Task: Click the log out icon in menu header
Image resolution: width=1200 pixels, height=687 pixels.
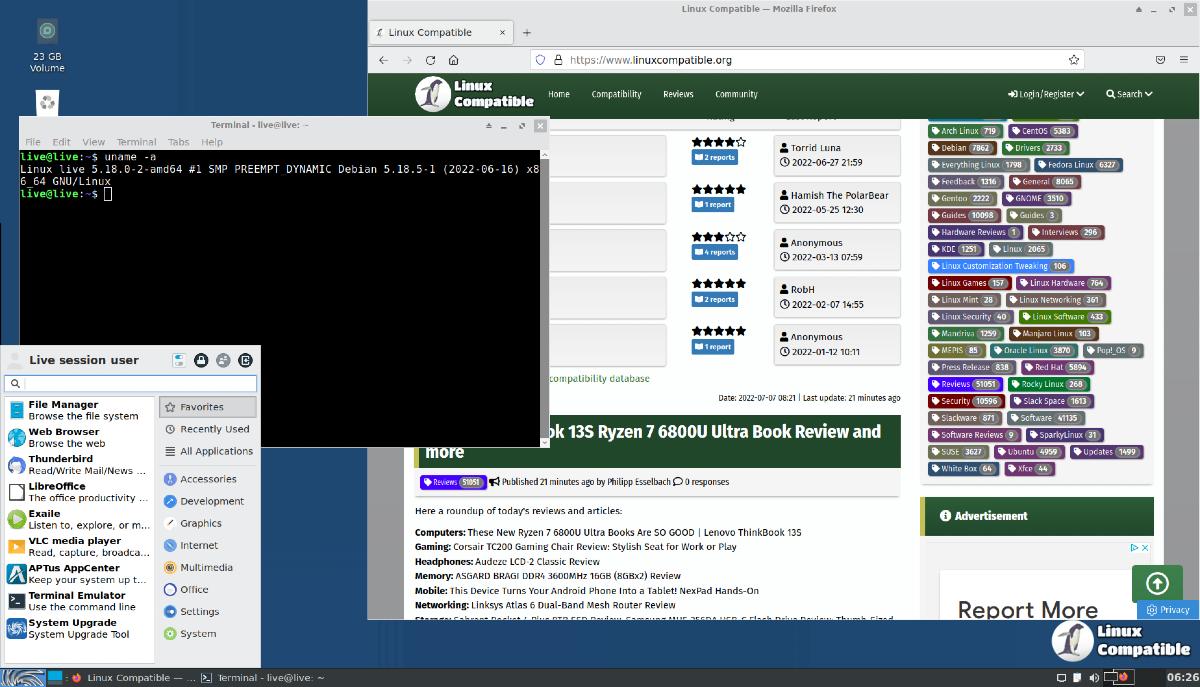Action: (x=245, y=360)
